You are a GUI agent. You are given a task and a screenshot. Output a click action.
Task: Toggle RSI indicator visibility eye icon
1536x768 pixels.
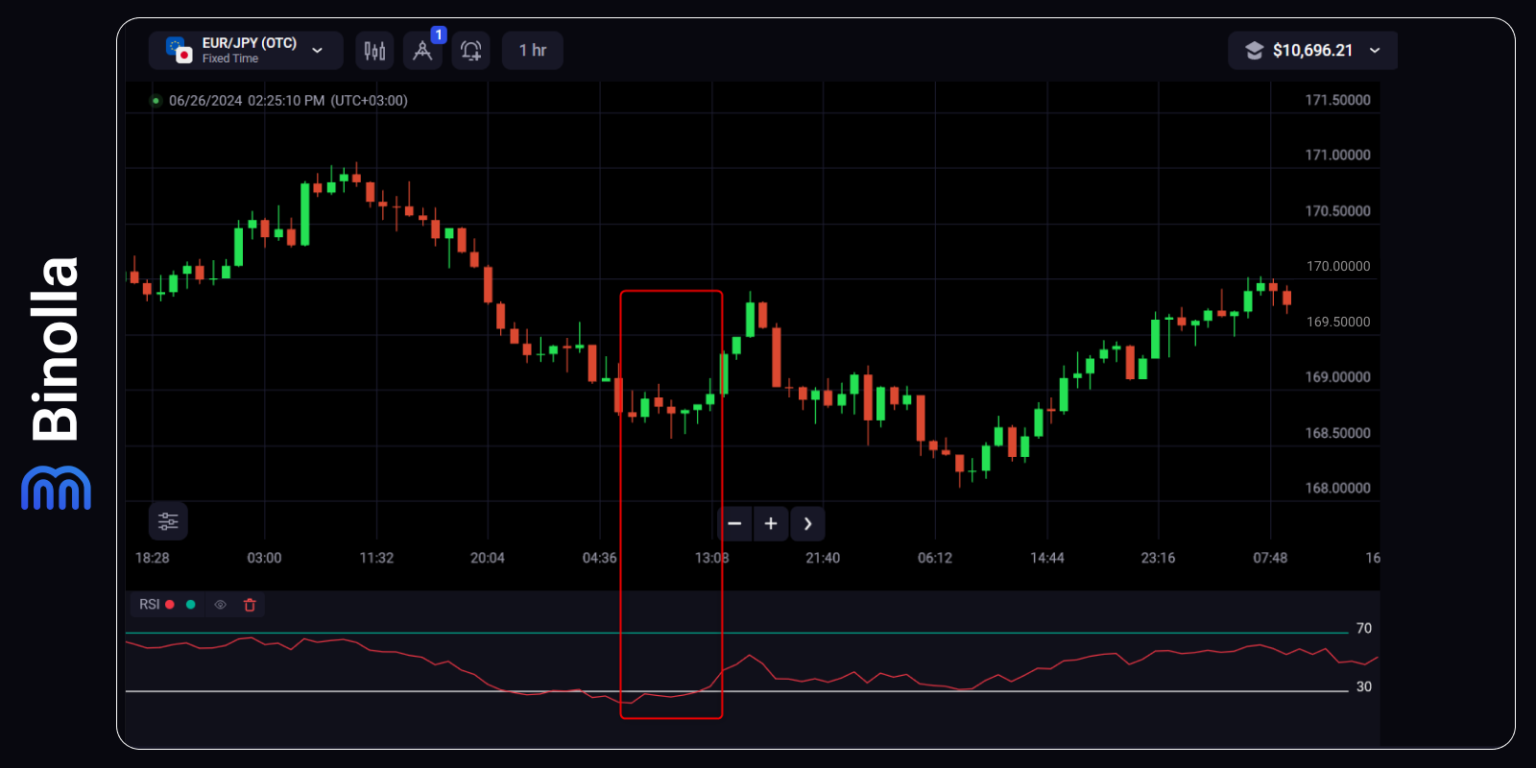[x=220, y=605]
